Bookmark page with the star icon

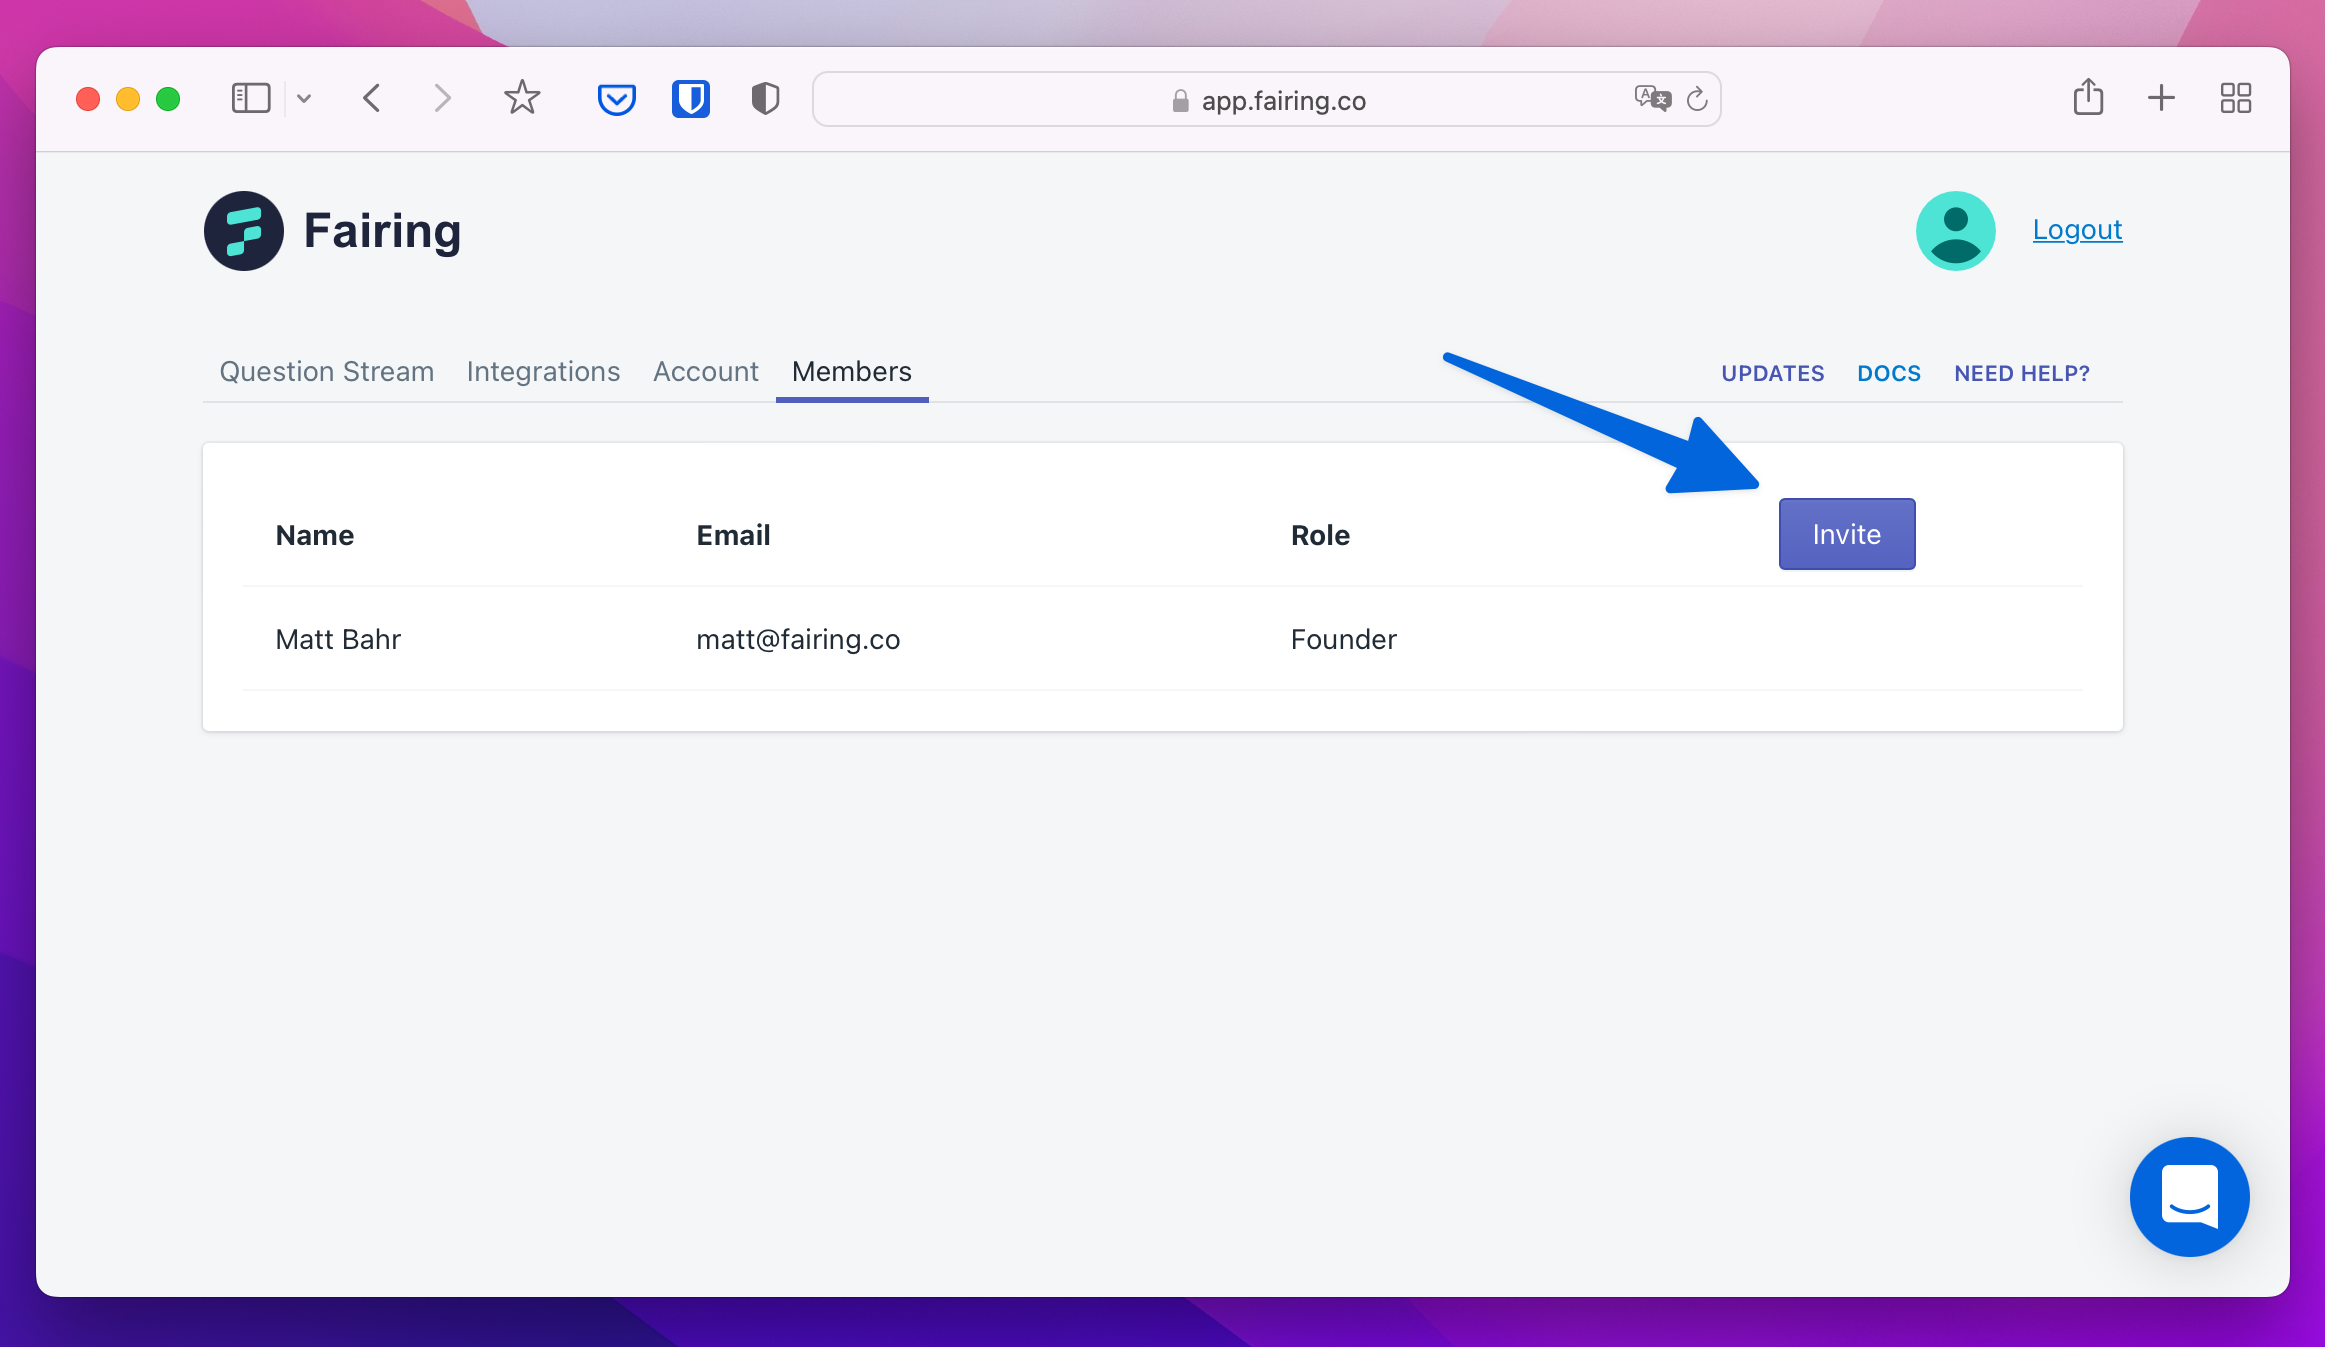point(521,98)
